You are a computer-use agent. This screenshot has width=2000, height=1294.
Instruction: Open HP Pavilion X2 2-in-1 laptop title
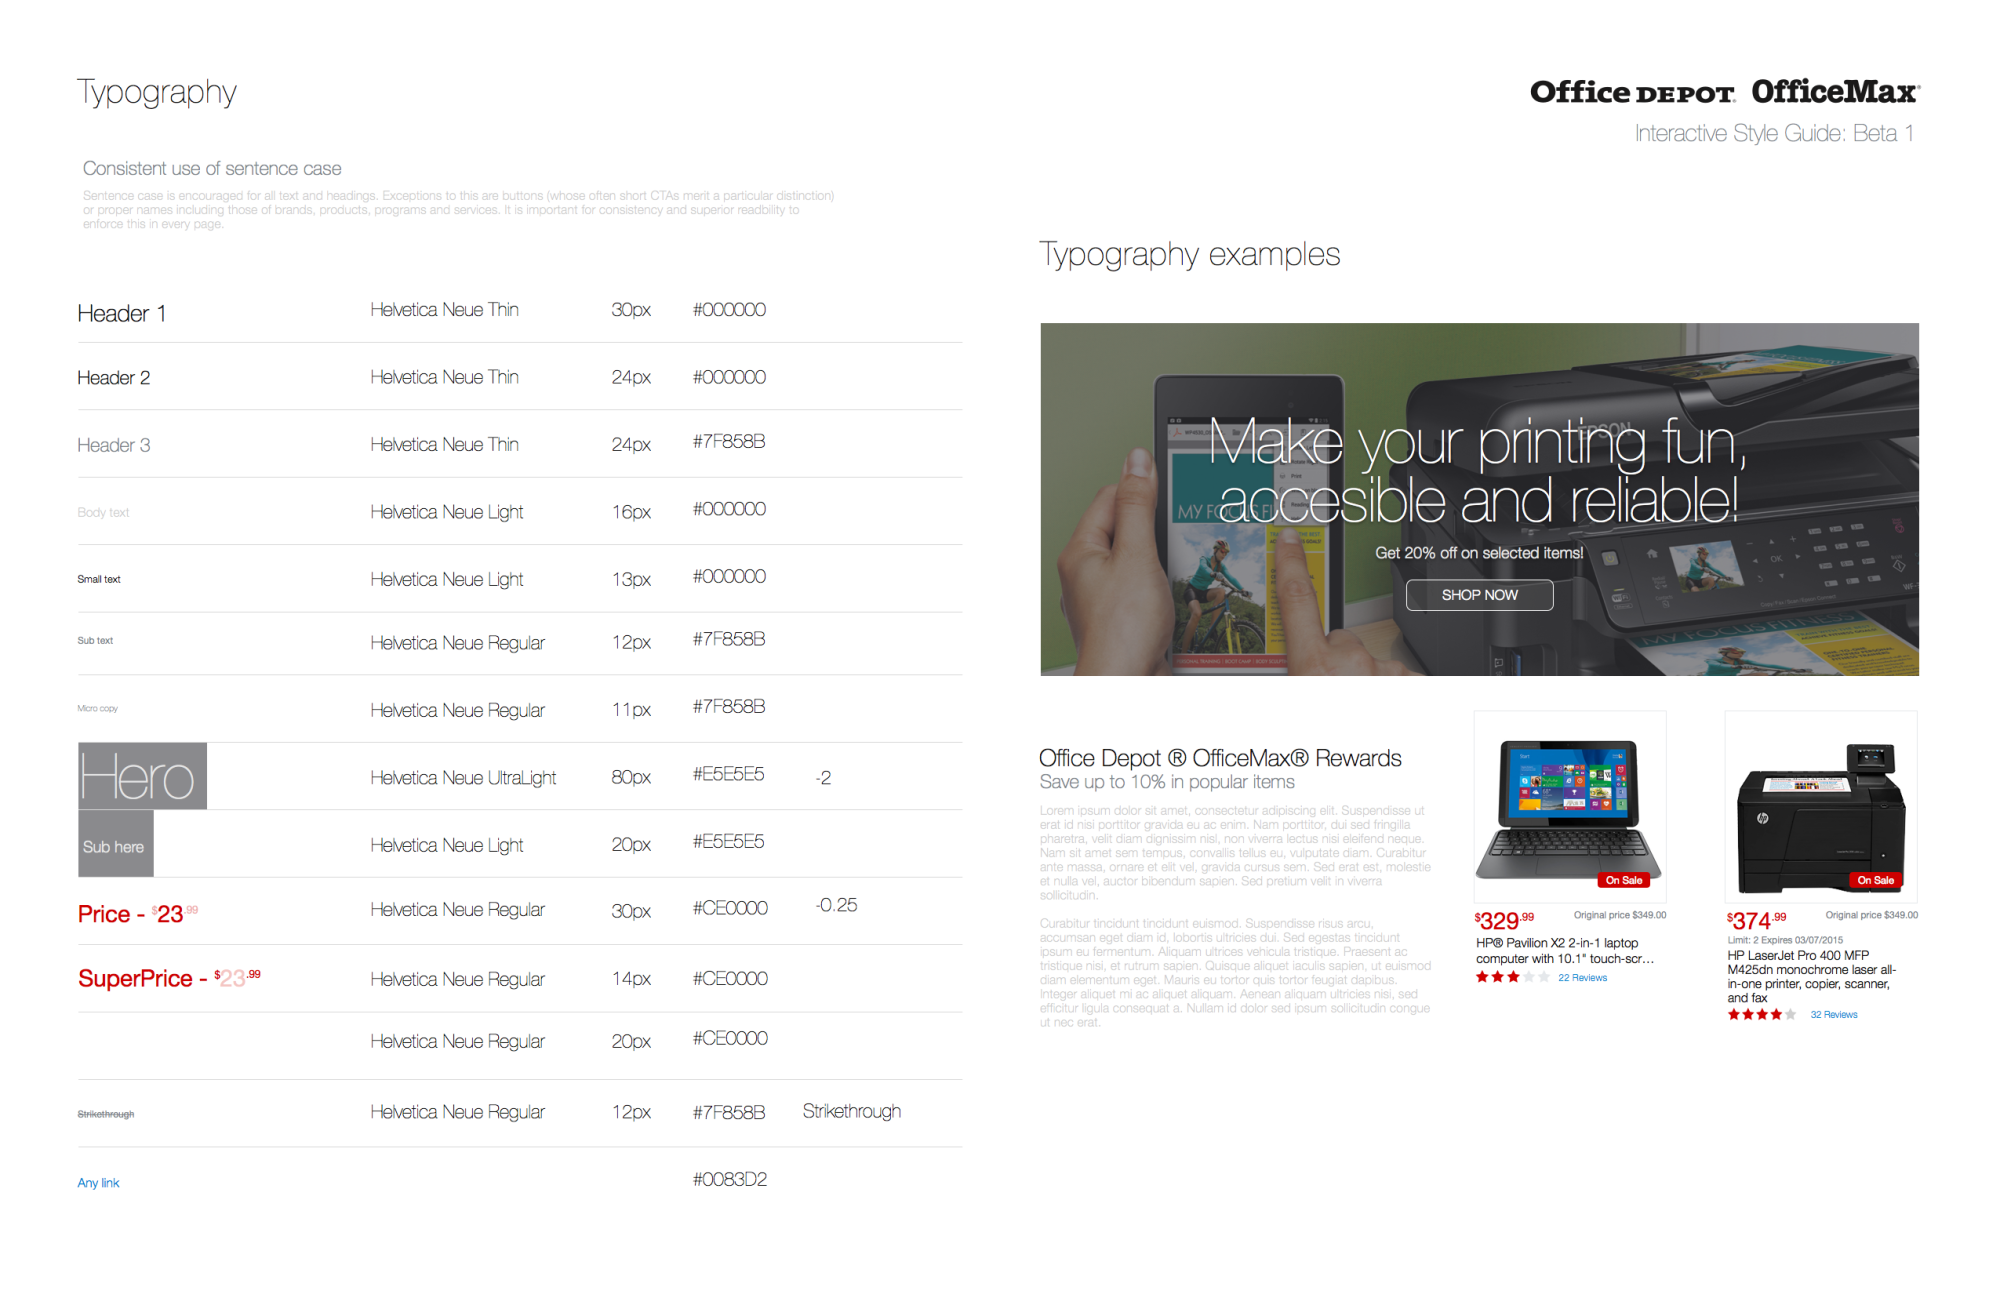pos(1565,951)
